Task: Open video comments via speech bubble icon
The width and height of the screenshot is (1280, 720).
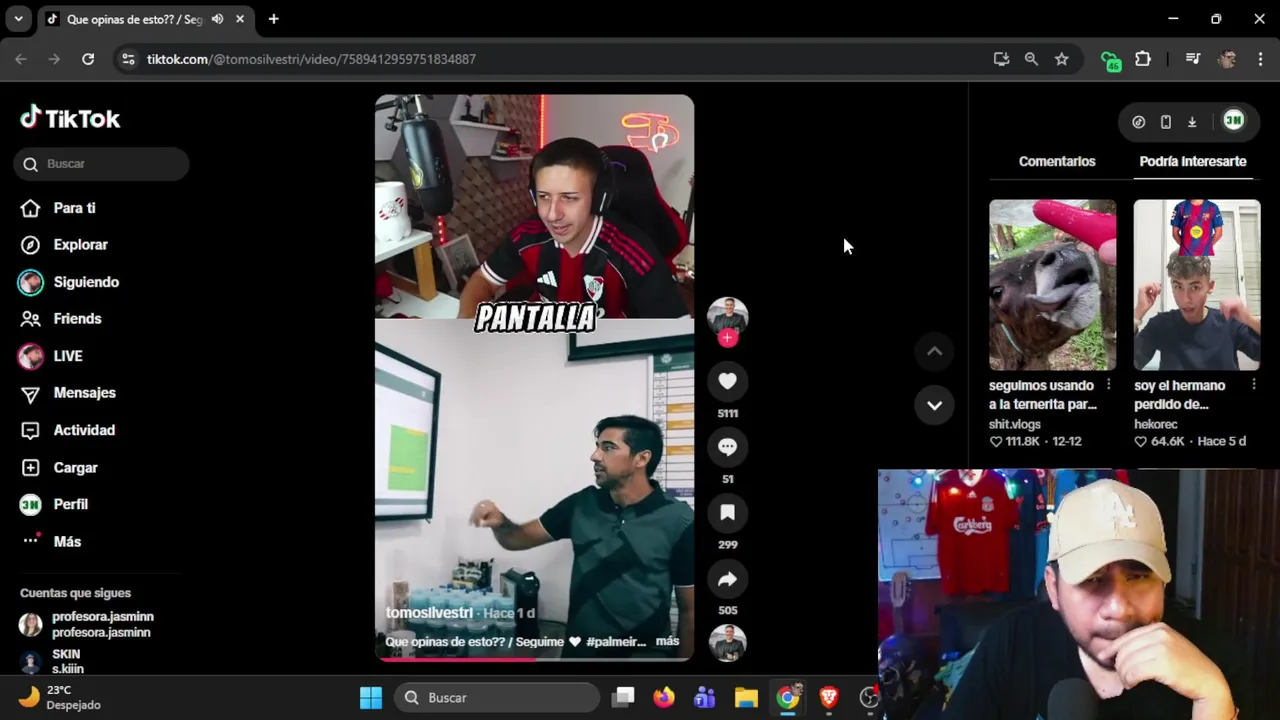Action: (x=727, y=447)
